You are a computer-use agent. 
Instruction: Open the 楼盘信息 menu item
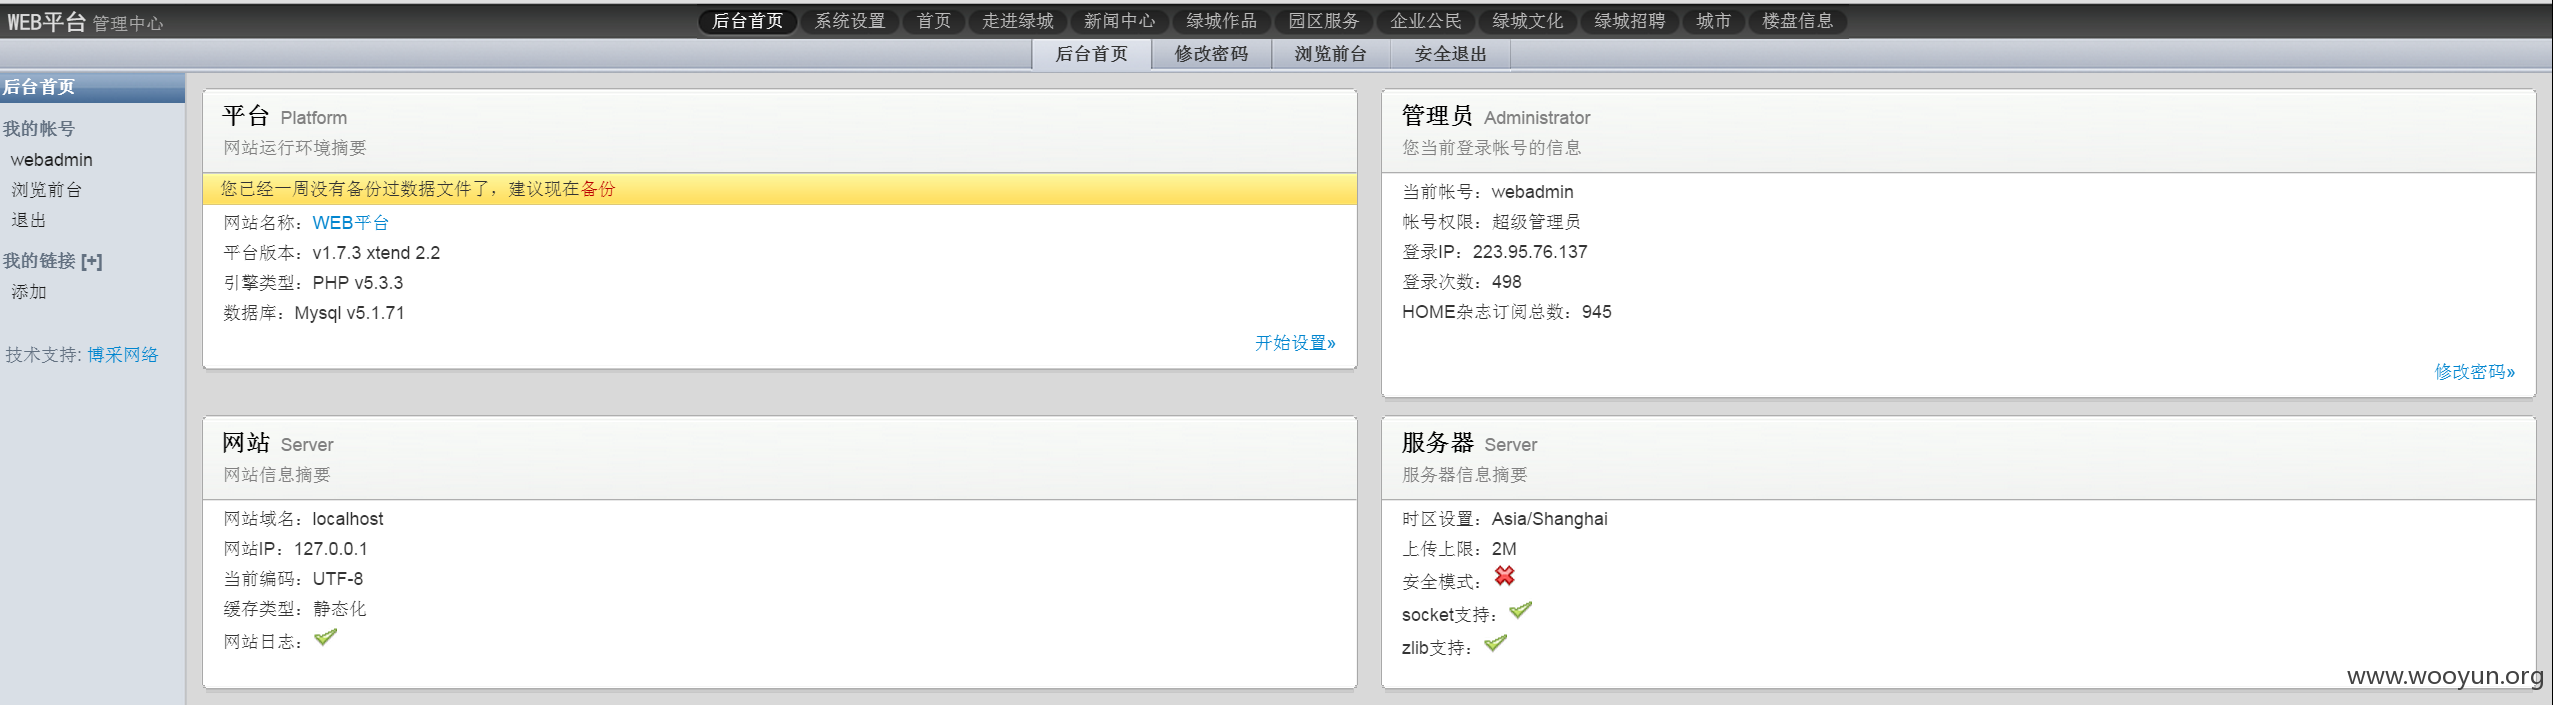point(1797,21)
